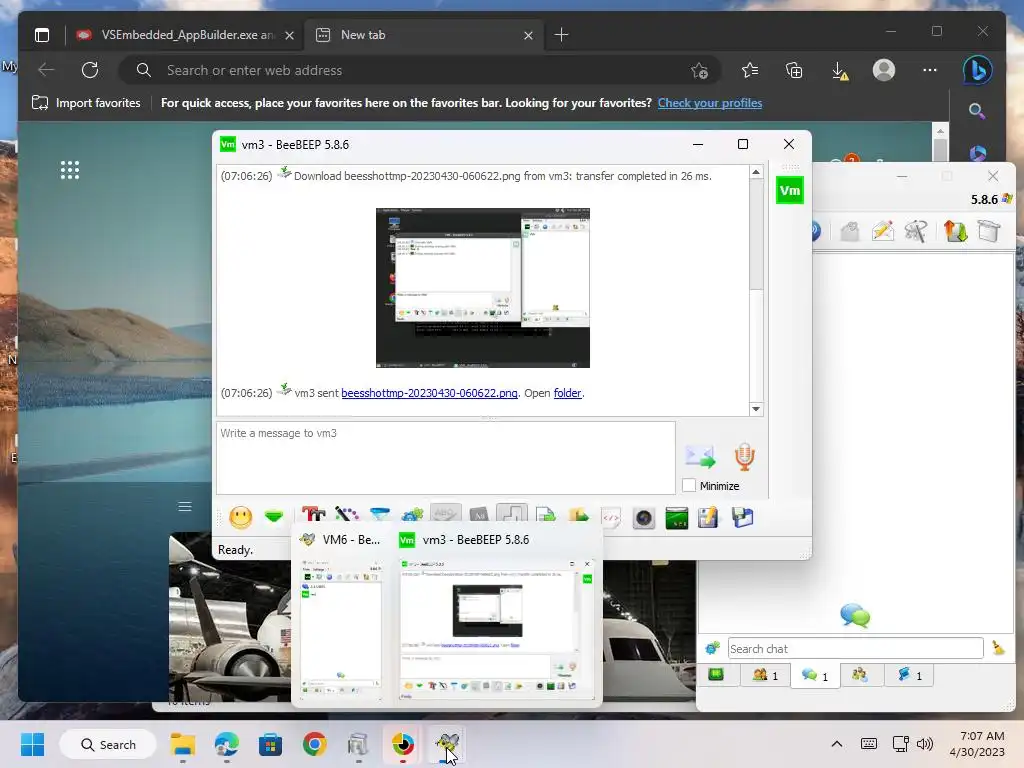
Task: Click the up-down arrows file transfer icon
Action: point(955,231)
